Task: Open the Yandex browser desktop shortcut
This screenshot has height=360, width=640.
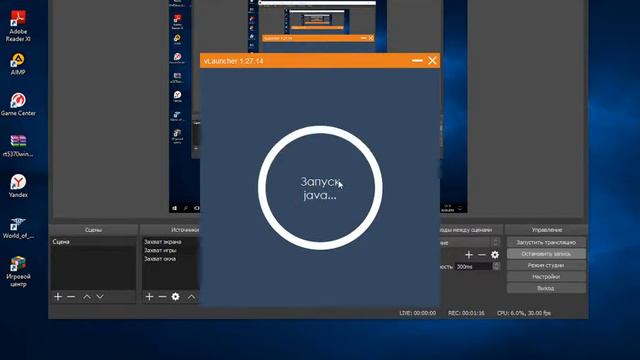Action: 18,186
